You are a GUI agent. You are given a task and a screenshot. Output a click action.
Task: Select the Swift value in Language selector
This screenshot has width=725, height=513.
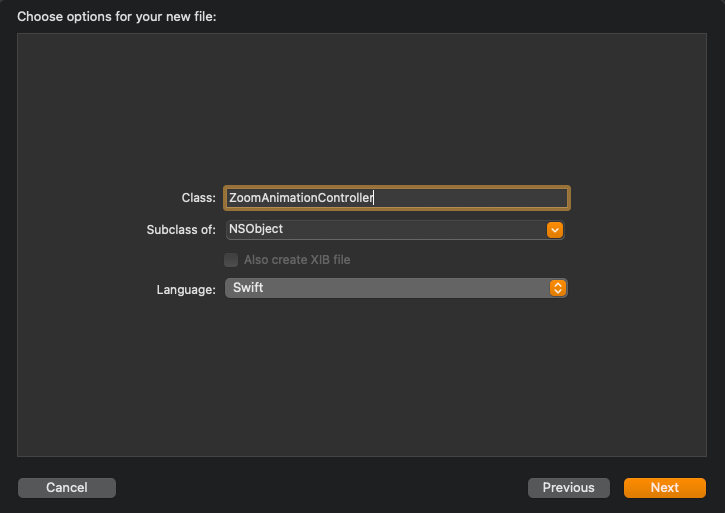tap(248, 288)
